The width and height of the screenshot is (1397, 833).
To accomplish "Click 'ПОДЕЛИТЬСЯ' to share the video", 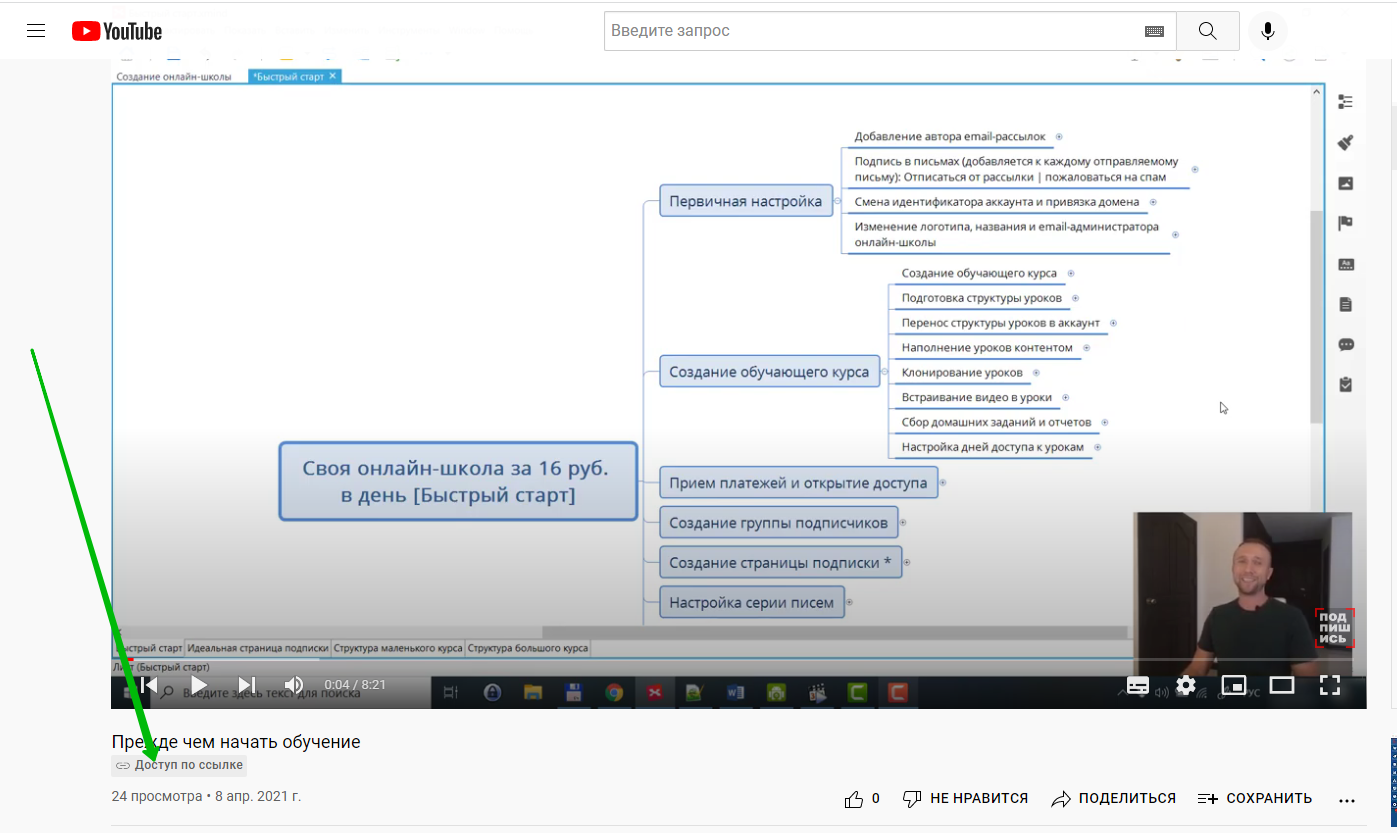I will click(1113, 799).
